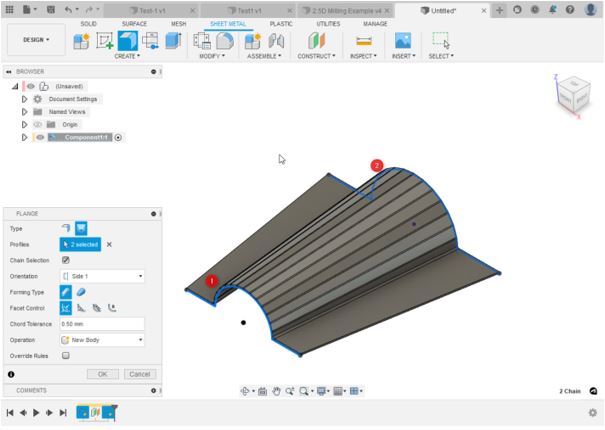The image size is (605, 430).
Task: Add a new design tab
Action: [x=499, y=10]
